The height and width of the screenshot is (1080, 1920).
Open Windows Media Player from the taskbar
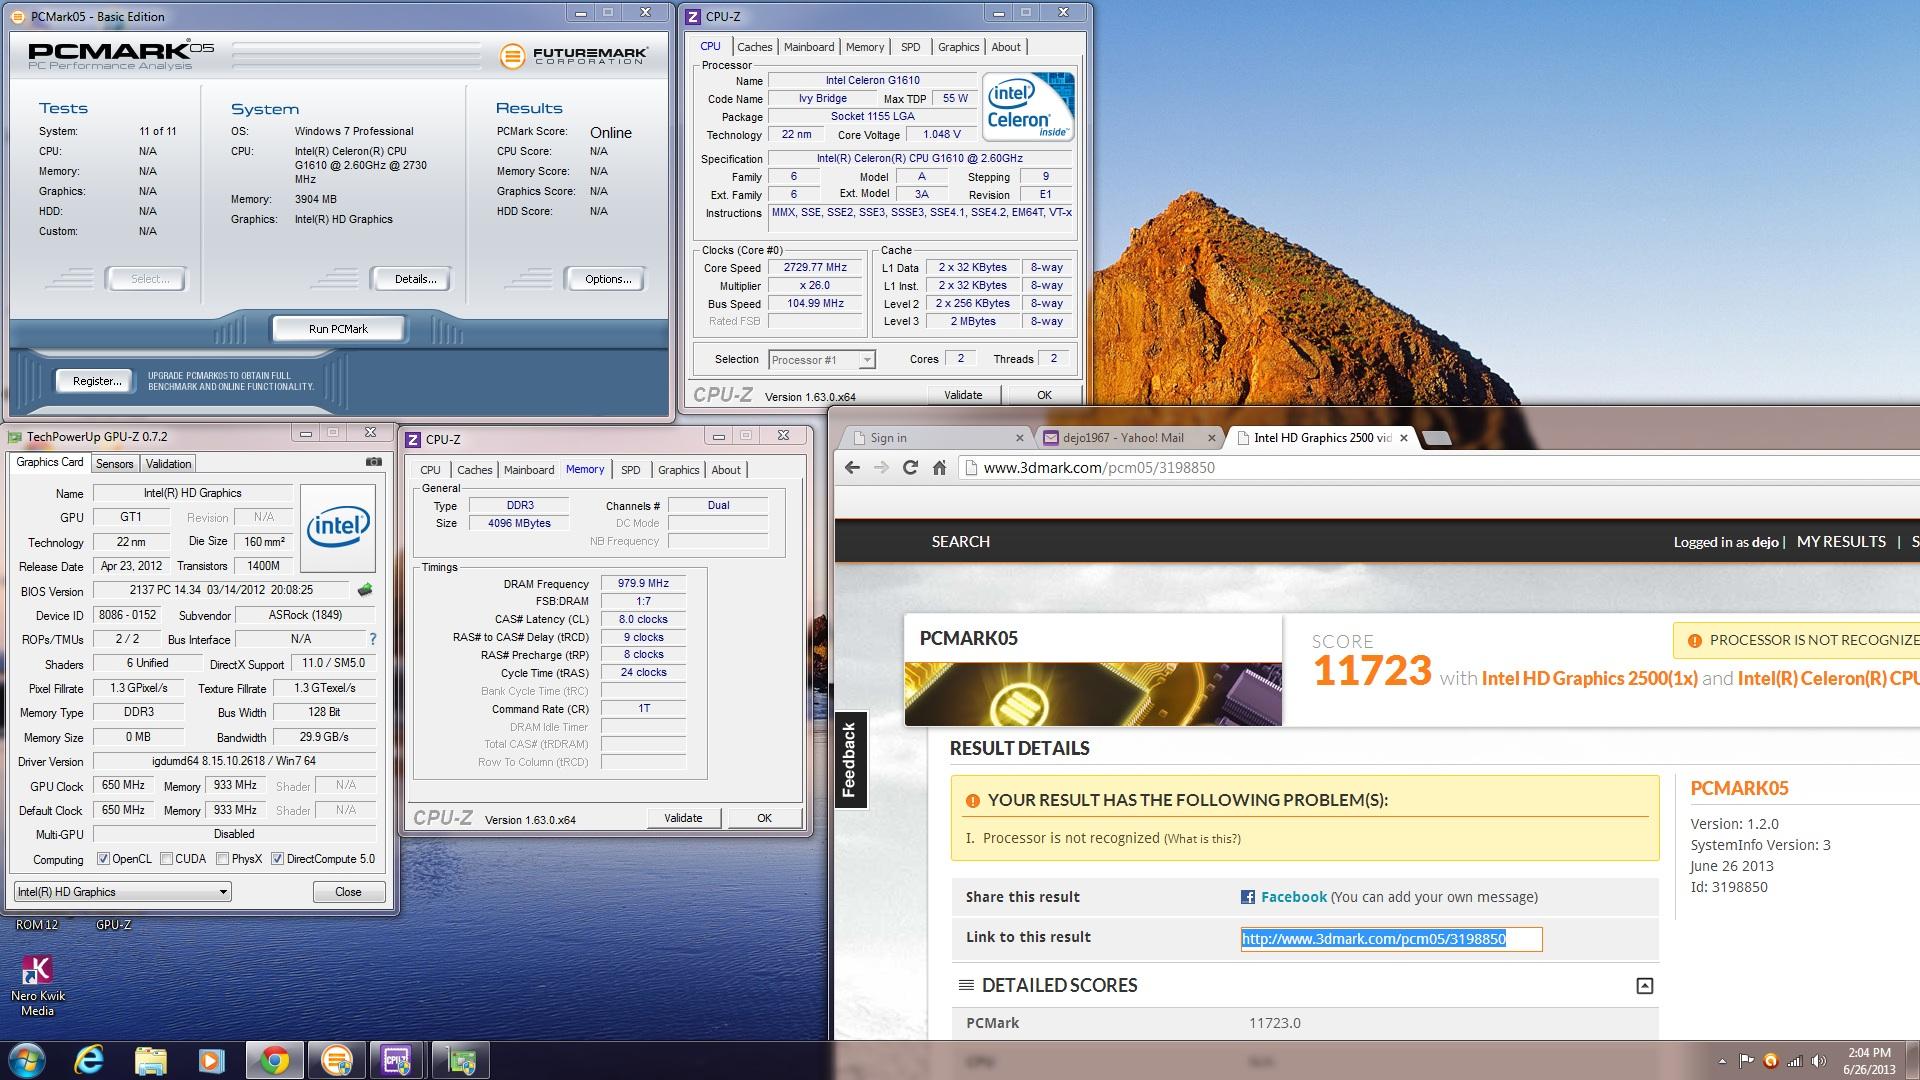tap(212, 1060)
